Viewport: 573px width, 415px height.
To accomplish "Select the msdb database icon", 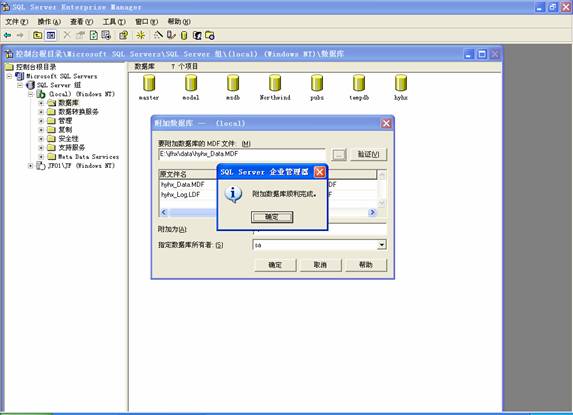I will [x=233, y=83].
